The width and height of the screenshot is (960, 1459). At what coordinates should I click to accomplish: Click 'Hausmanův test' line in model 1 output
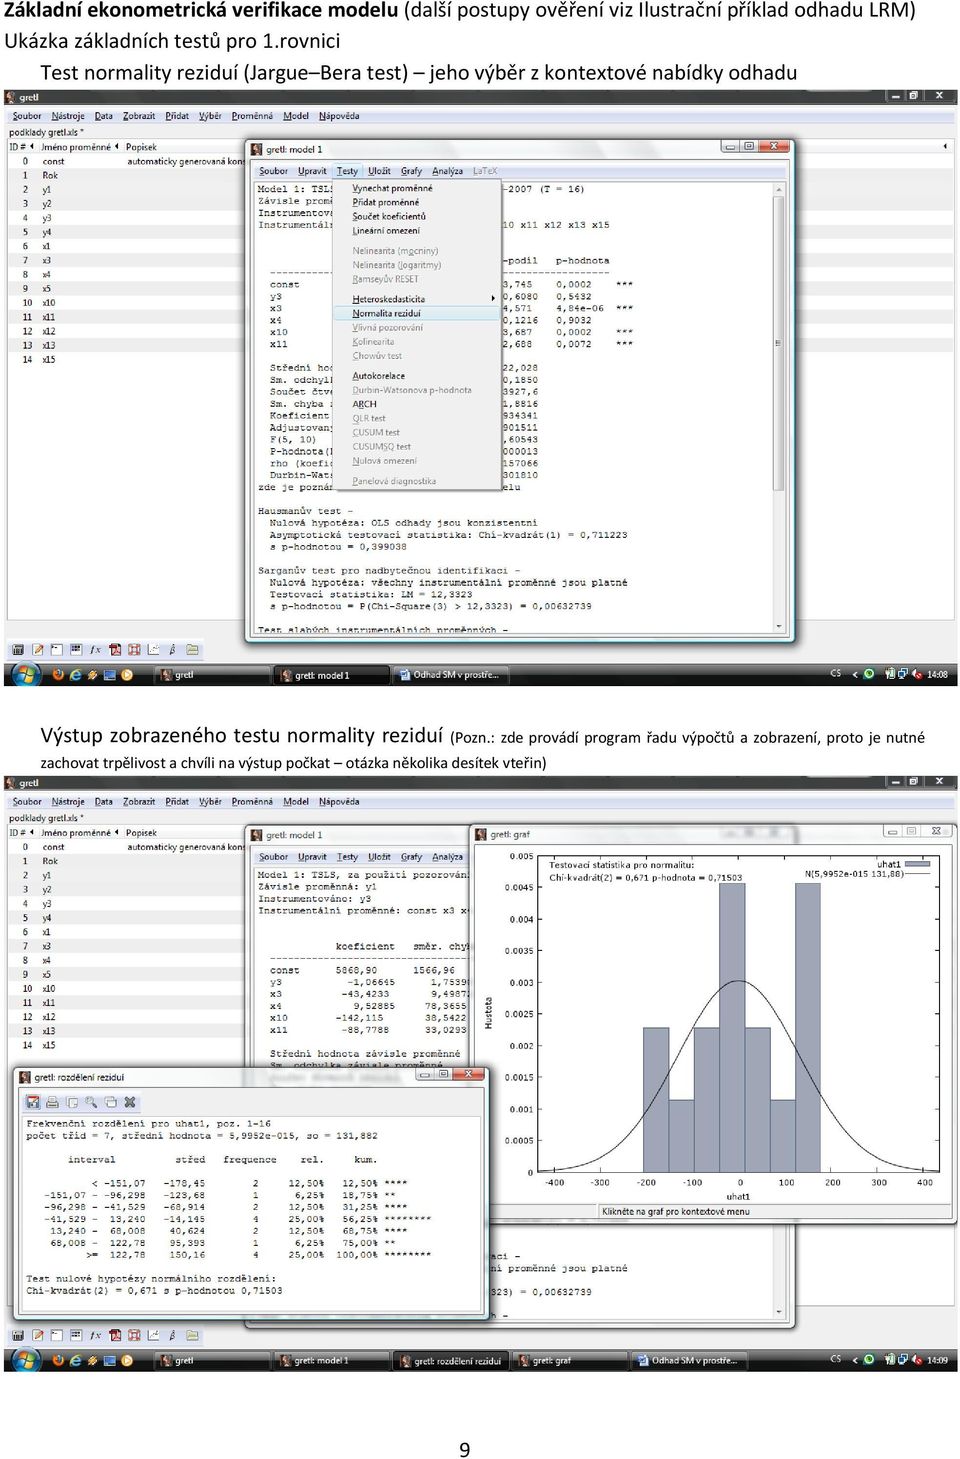(x=305, y=511)
